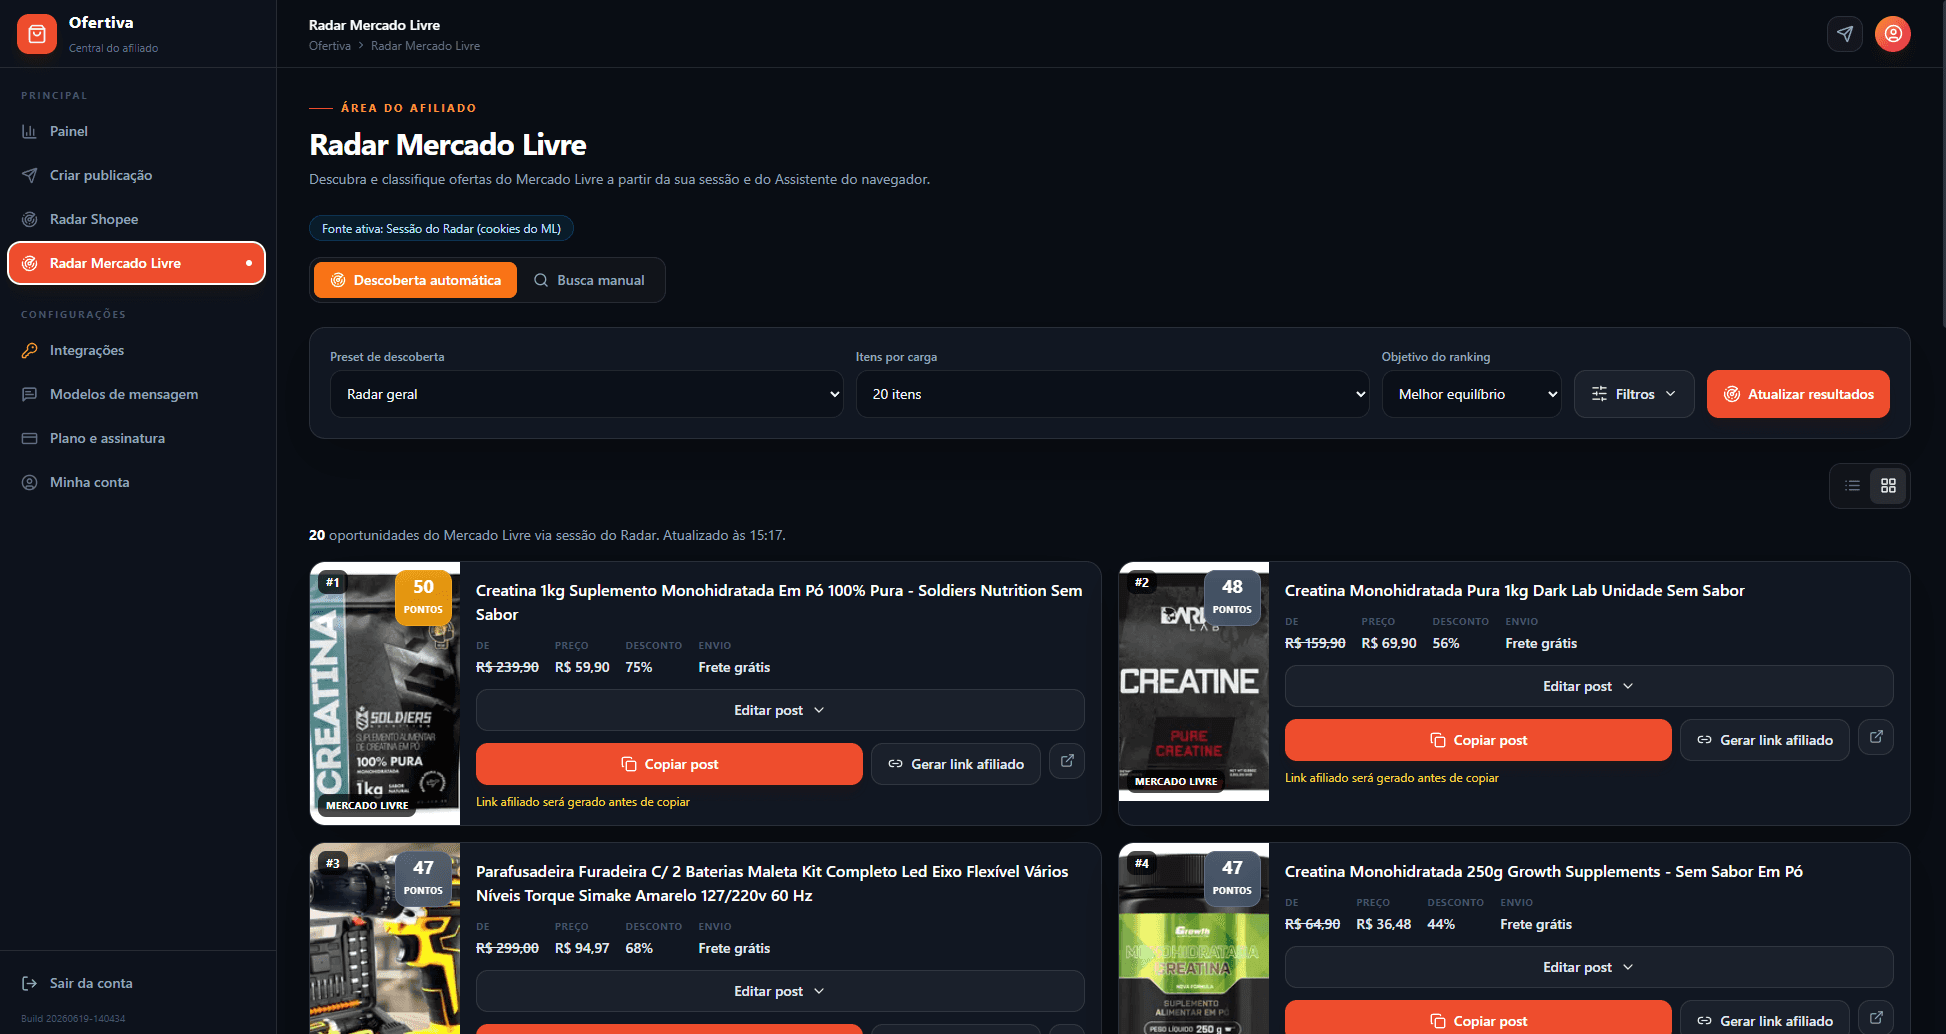Click Atualizar resultados button
The width and height of the screenshot is (1946, 1034).
point(1798,394)
